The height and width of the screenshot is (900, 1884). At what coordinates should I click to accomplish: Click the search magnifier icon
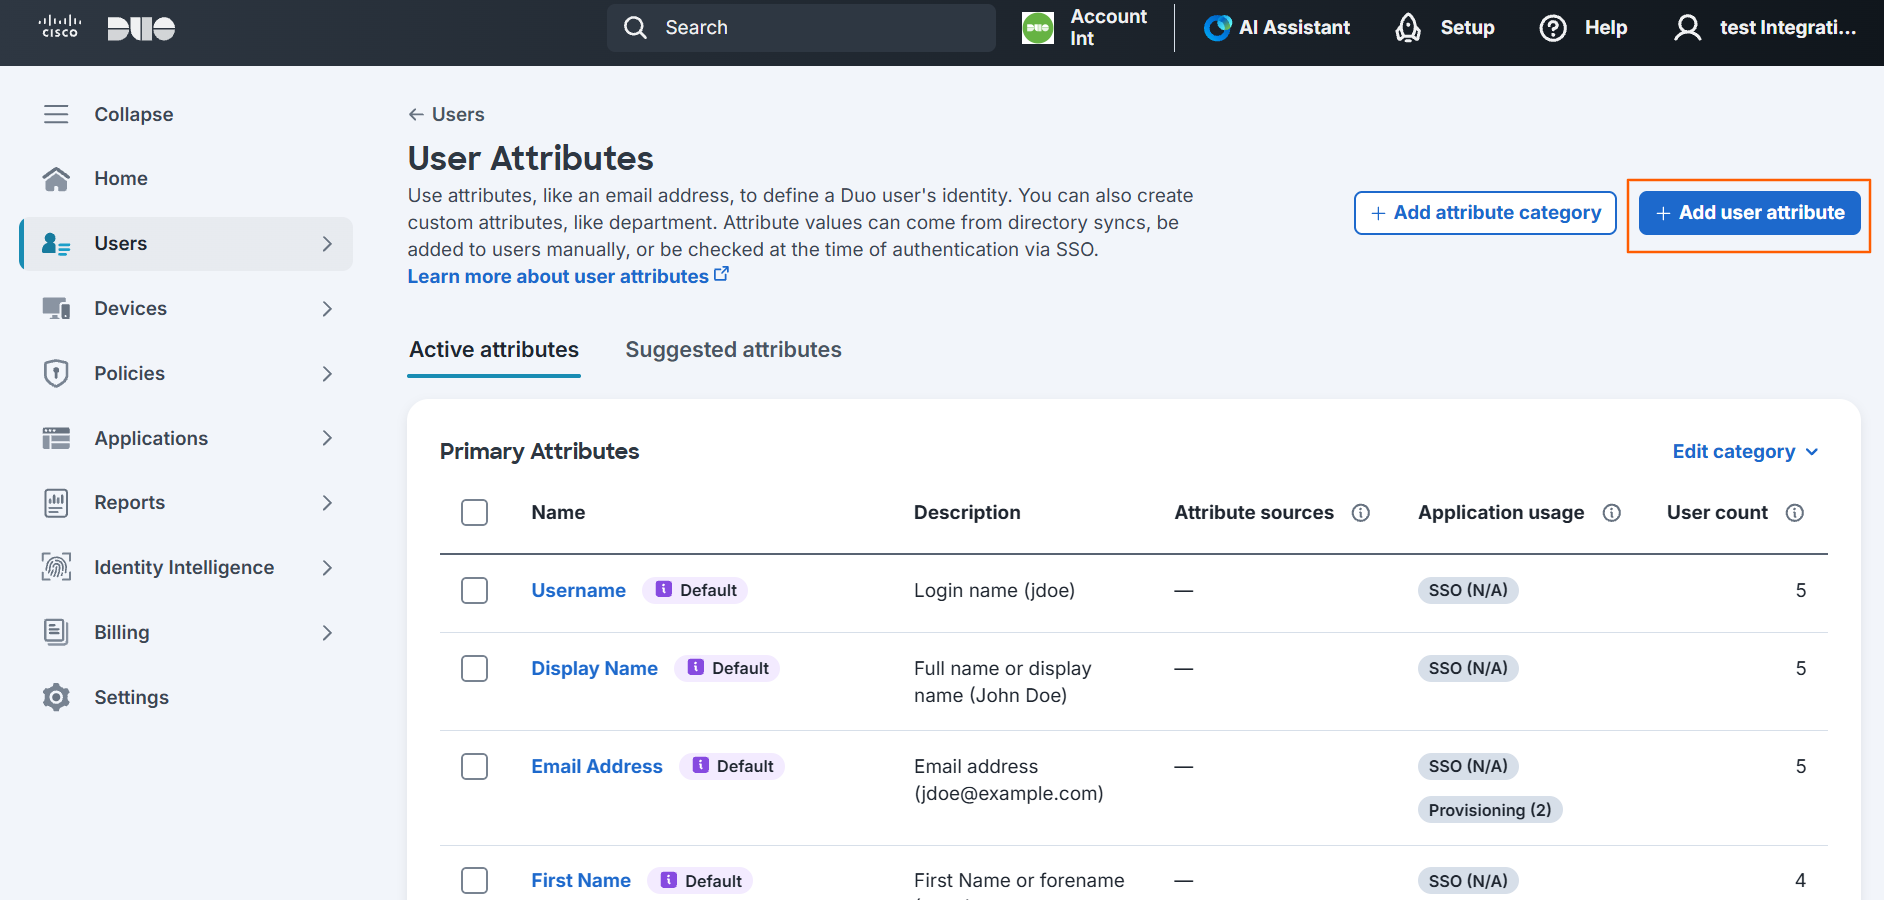[635, 28]
